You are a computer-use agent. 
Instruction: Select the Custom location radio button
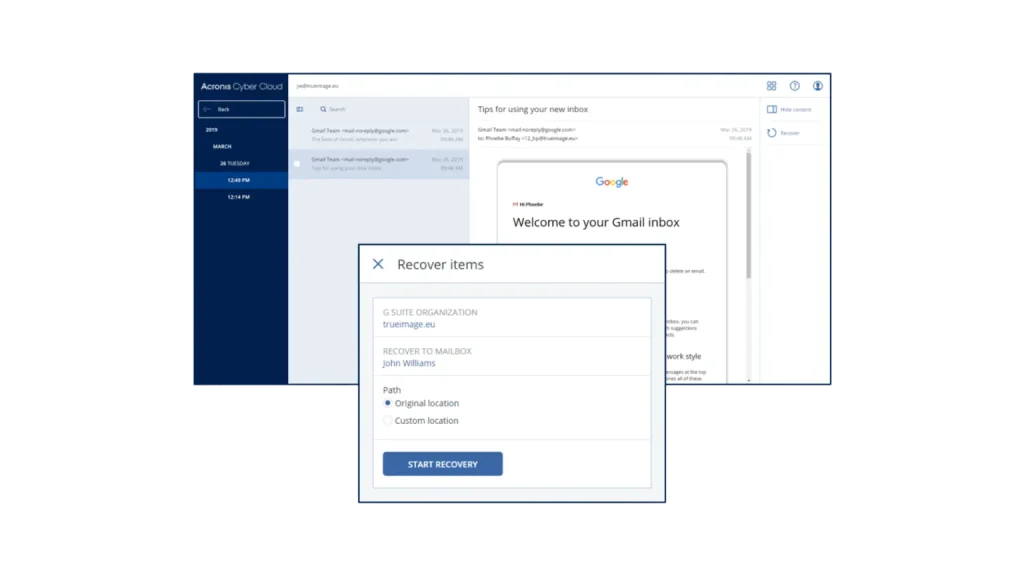click(387, 421)
